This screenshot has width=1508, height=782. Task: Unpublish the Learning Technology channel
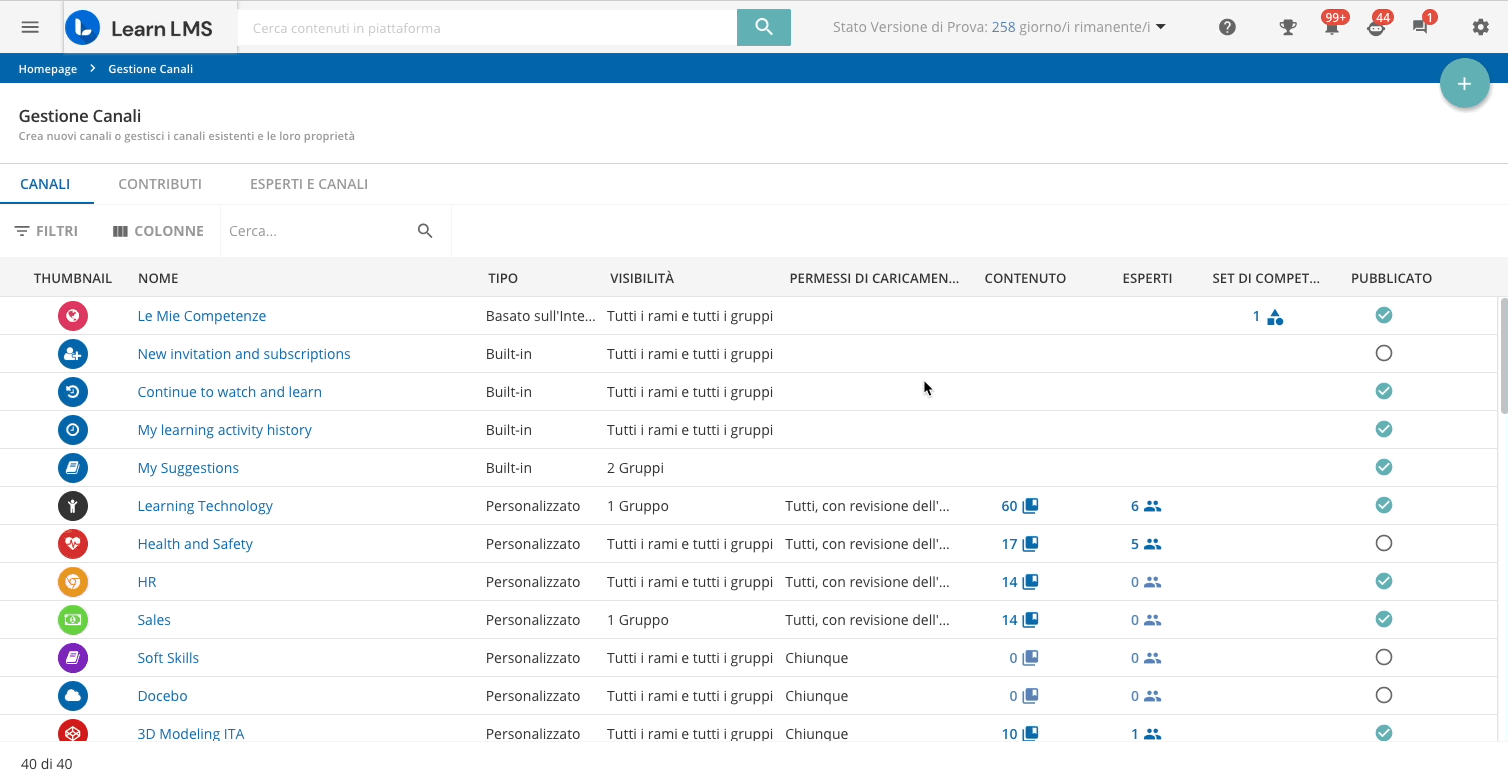pyautogui.click(x=1384, y=505)
